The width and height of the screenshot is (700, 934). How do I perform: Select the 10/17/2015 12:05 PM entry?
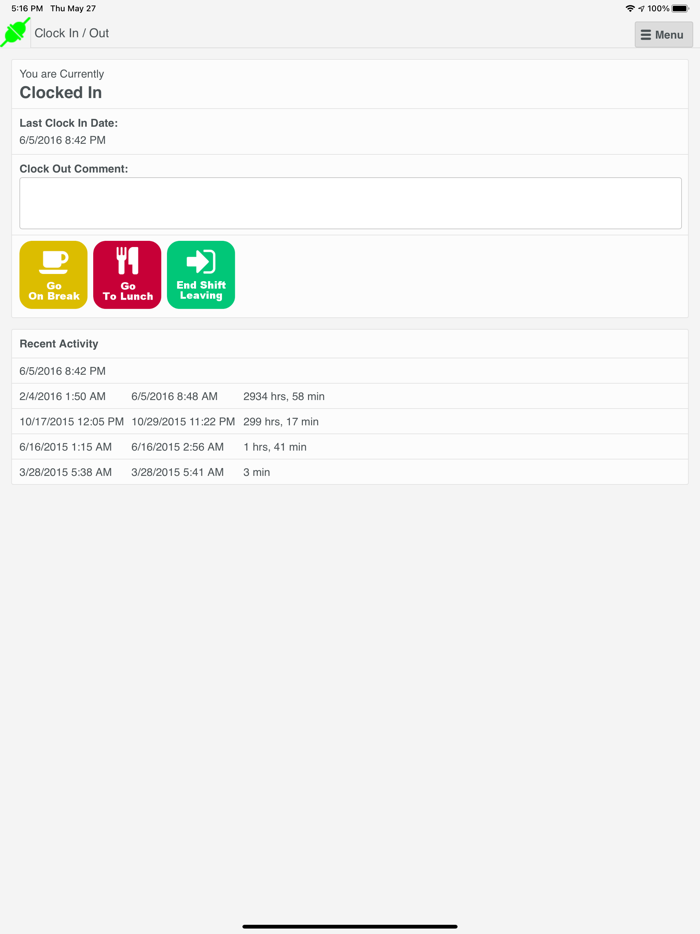pos(71,422)
